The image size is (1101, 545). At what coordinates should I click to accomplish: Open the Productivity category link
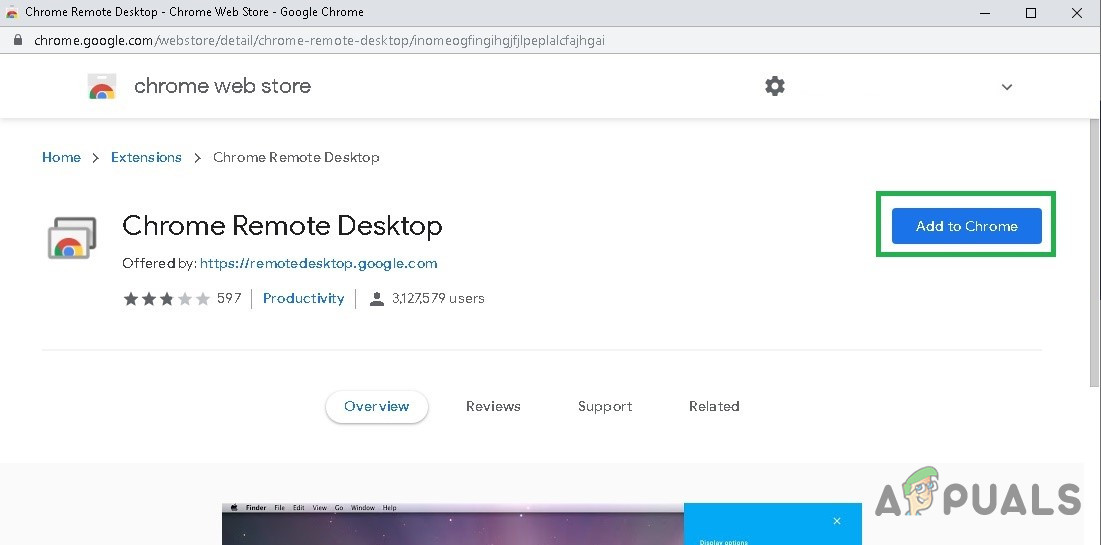point(303,299)
